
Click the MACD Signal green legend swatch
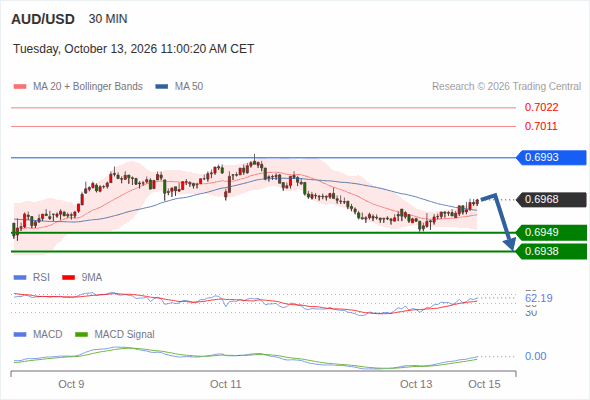pyautogui.click(x=81, y=335)
